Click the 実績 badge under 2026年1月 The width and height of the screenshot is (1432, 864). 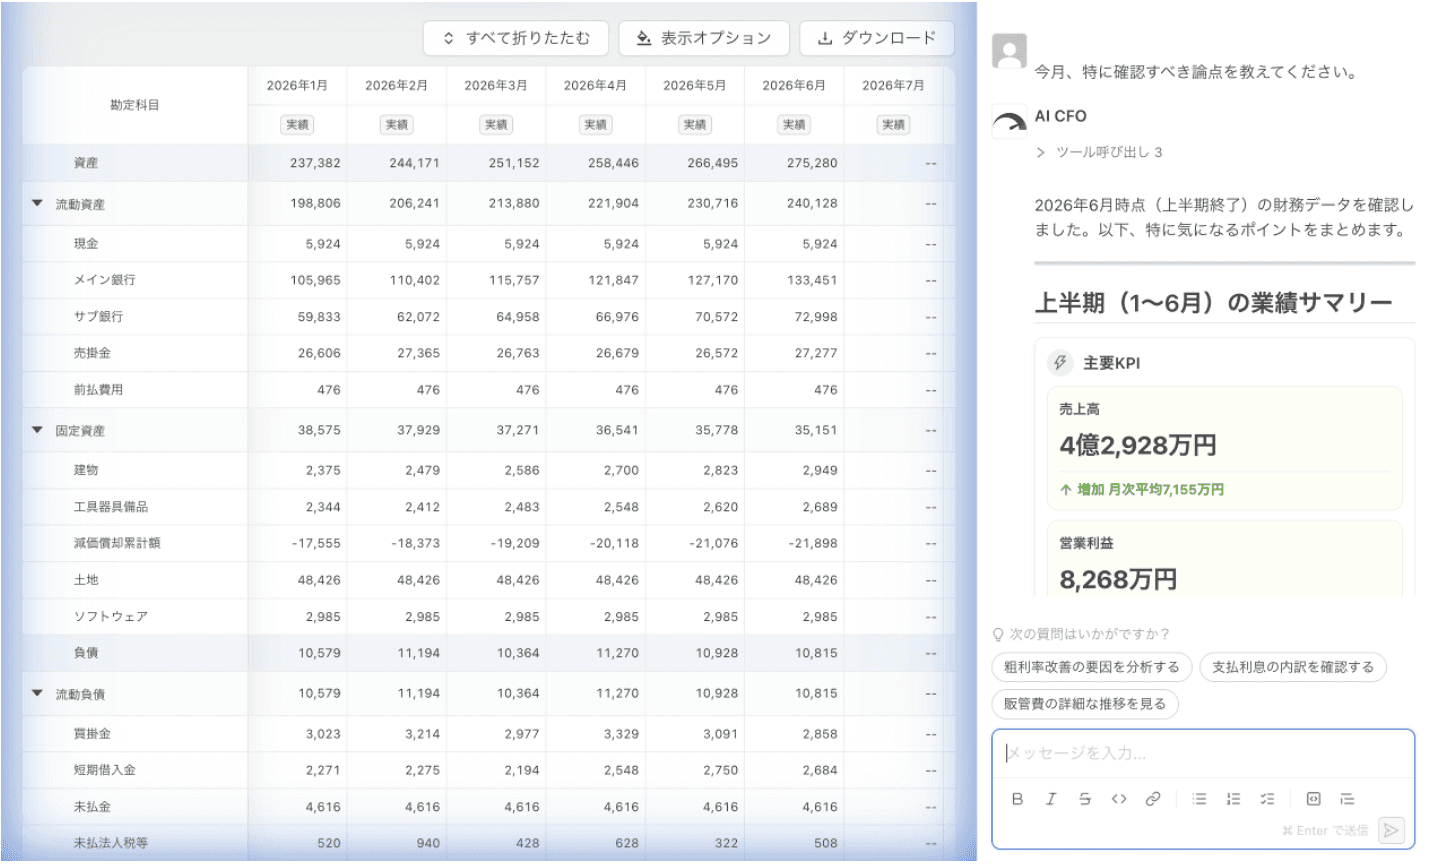click(298, 125)
